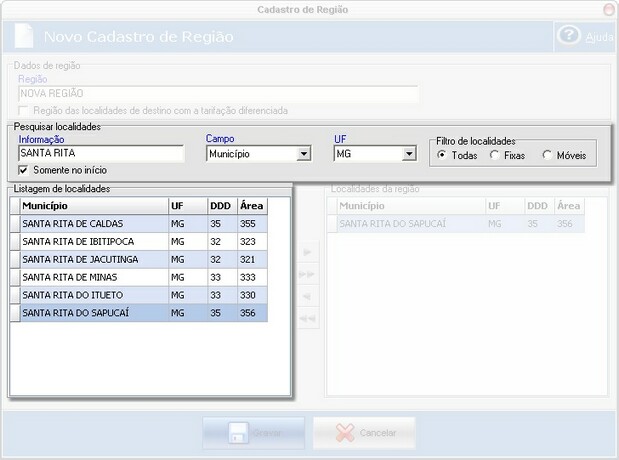Screen dimensions: 619x460
Task: Open the UF dropdown arrow
Action: 409,154
